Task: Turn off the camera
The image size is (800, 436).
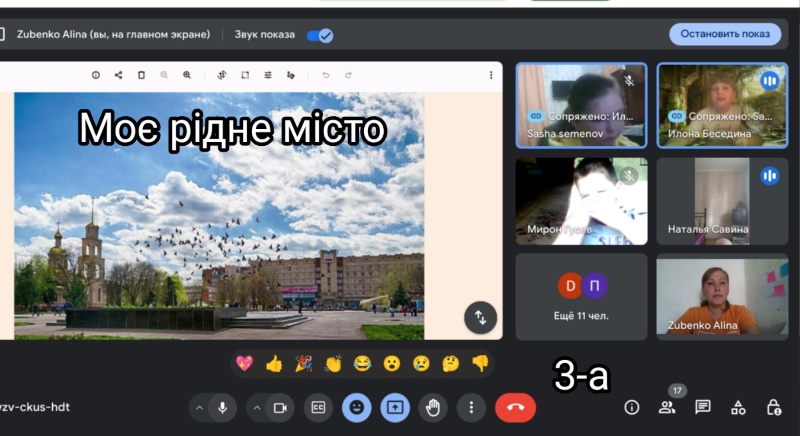Action: tap(280, 407)
